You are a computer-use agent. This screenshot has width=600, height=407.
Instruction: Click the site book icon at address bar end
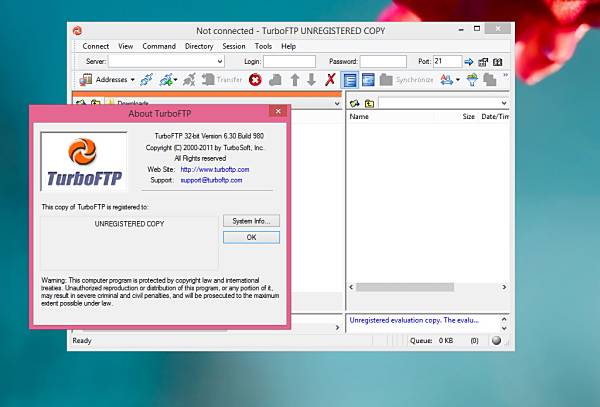pos(497,62)
